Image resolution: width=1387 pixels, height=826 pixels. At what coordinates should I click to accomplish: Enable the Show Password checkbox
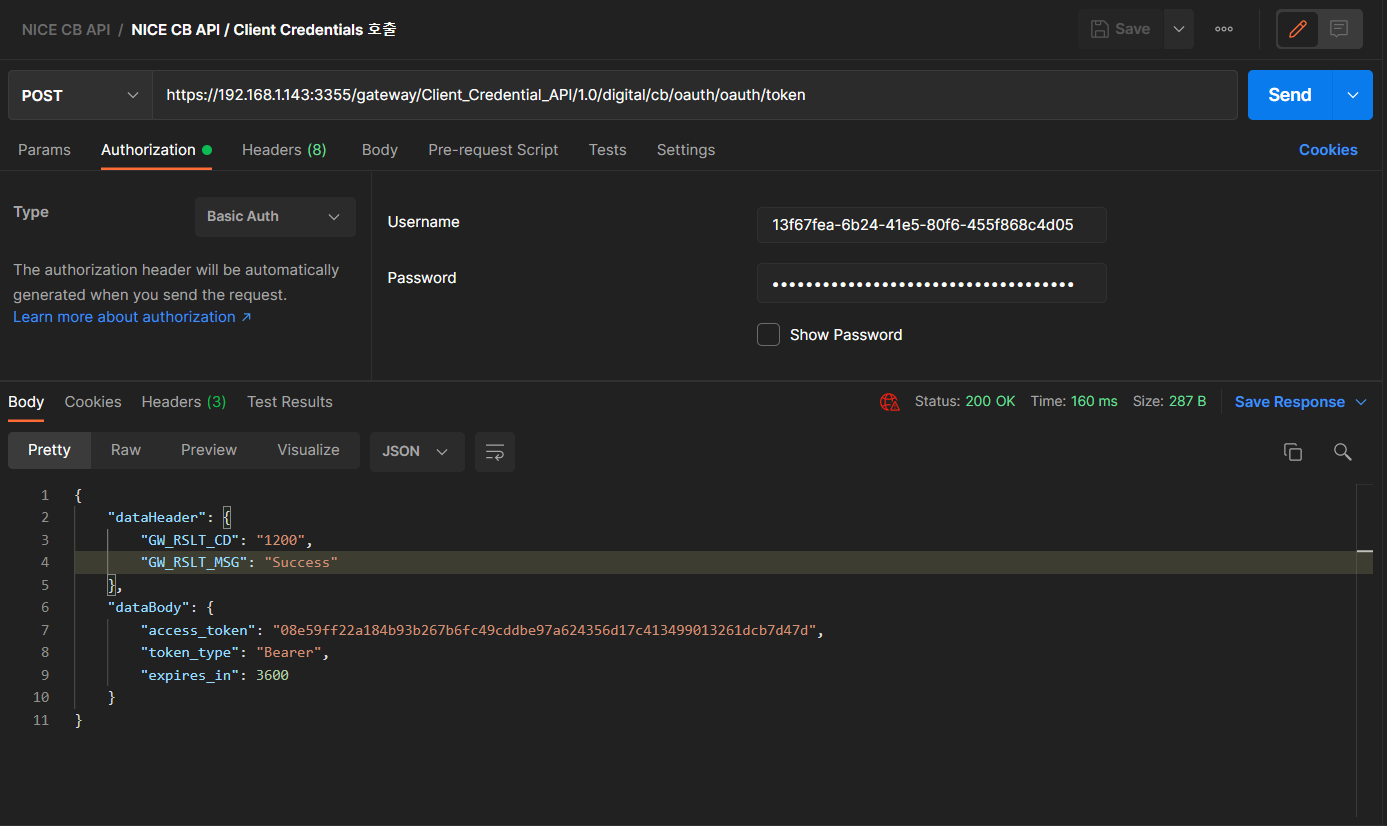[x=768, y=335]
